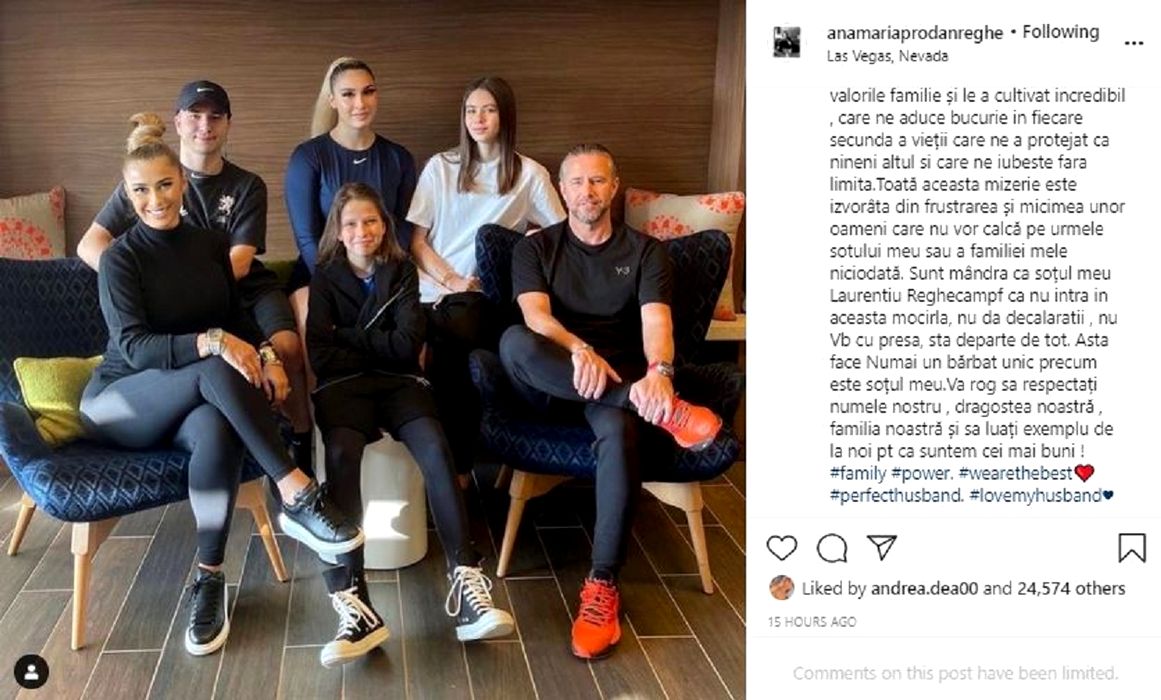Open post permalink via 15 HOURS AGO

coord(812,622)
